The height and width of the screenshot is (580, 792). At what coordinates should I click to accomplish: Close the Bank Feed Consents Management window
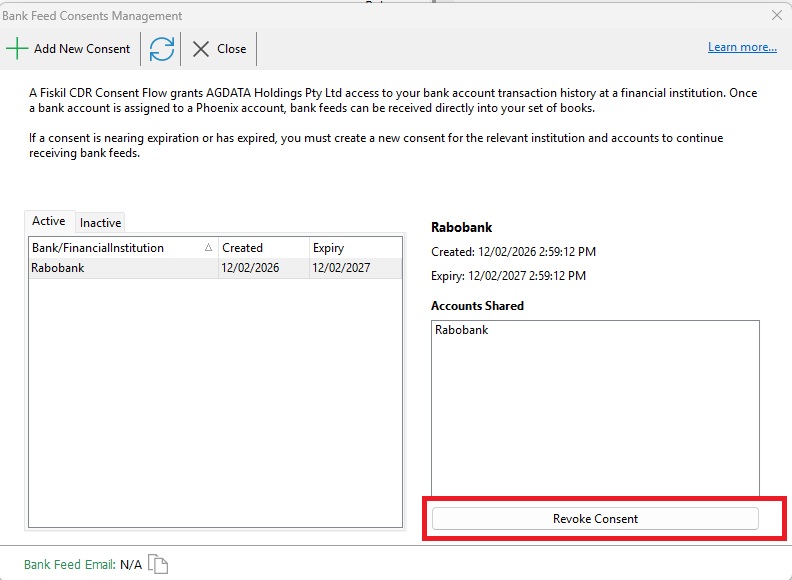(x=777, y=15)
